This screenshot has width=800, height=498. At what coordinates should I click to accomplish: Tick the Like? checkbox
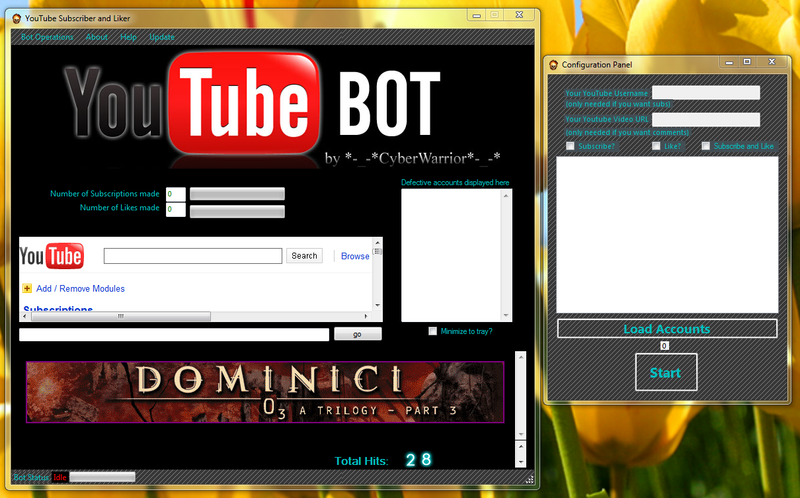(x=656, y=146)
